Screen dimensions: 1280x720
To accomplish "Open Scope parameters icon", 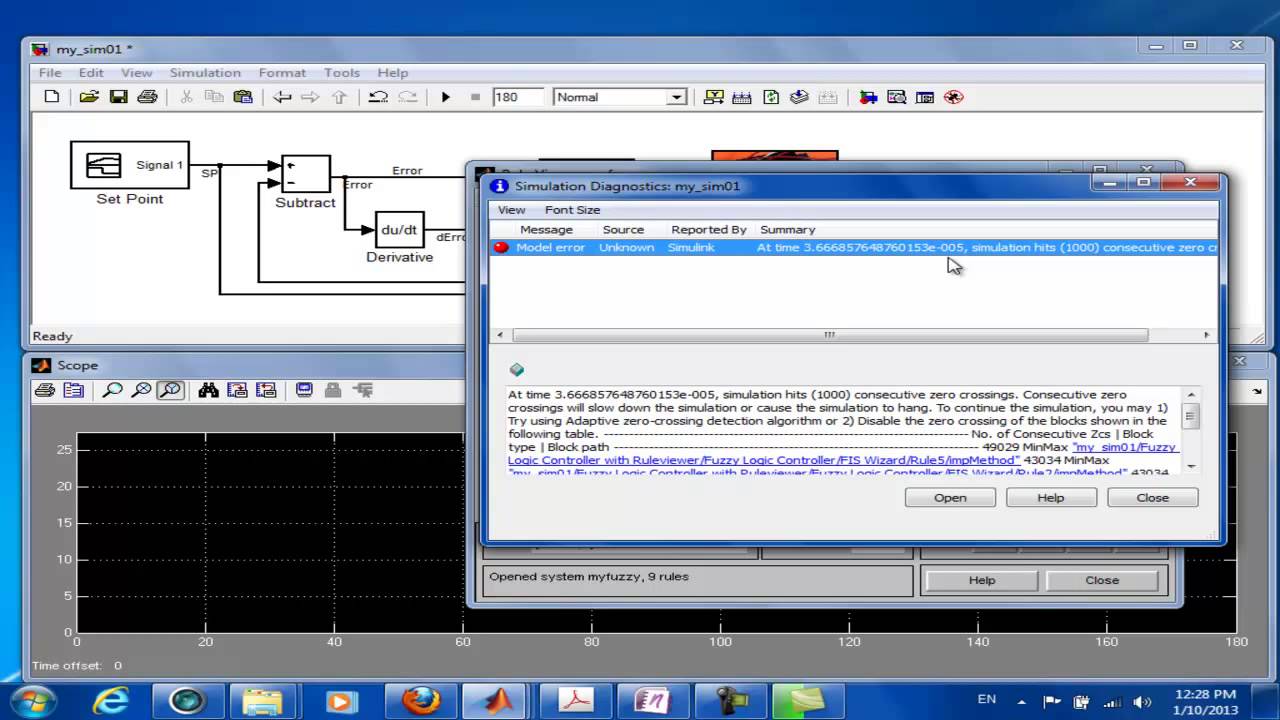I will tap(73, 390).
